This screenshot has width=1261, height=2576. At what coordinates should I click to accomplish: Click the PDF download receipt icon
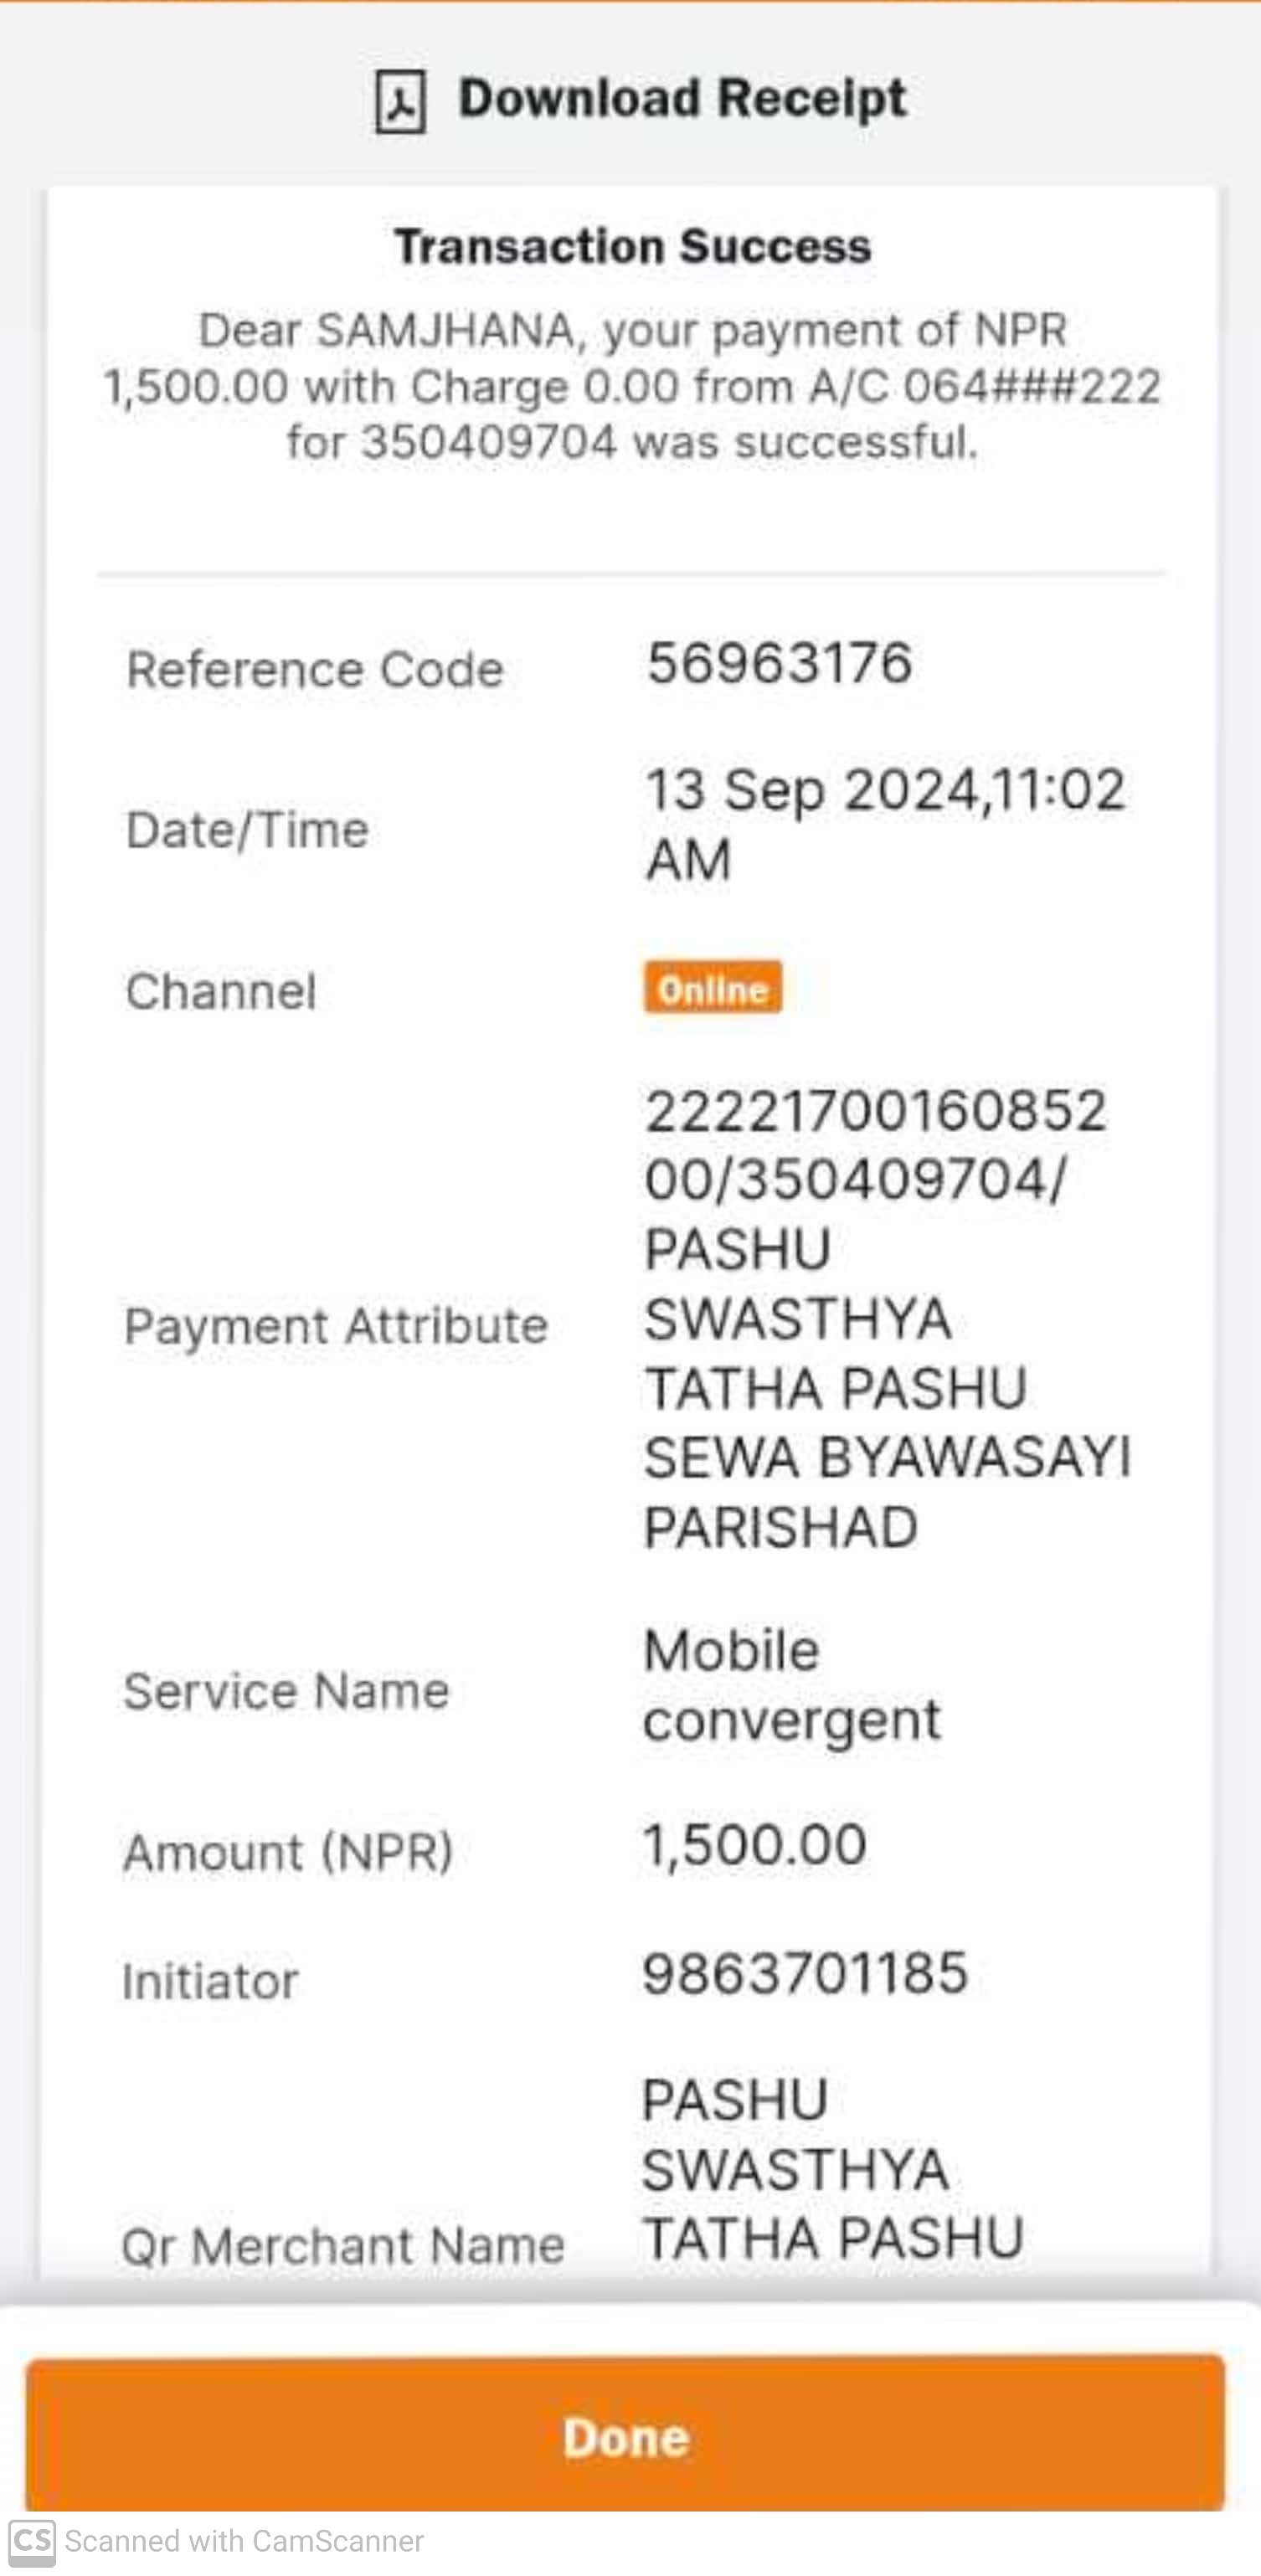point(400,101)
